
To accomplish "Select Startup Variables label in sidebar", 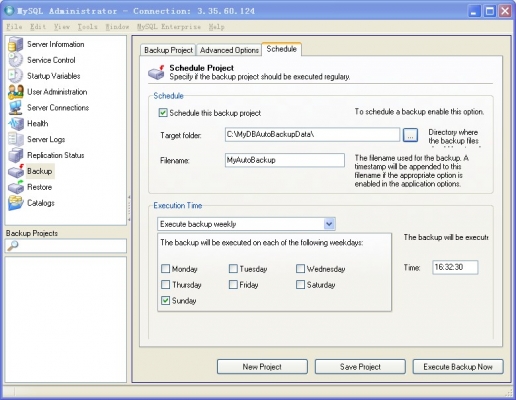I will pos(54,76).
